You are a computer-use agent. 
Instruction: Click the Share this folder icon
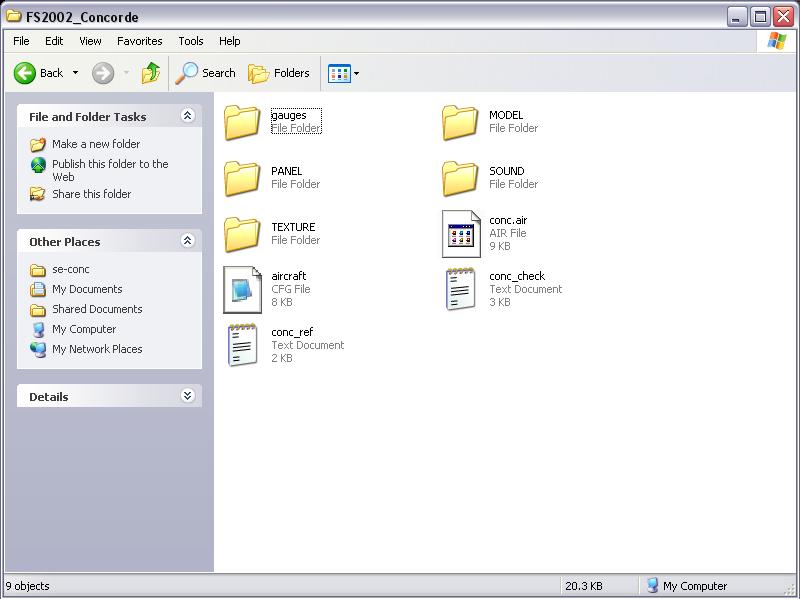(x=37, y=194)
